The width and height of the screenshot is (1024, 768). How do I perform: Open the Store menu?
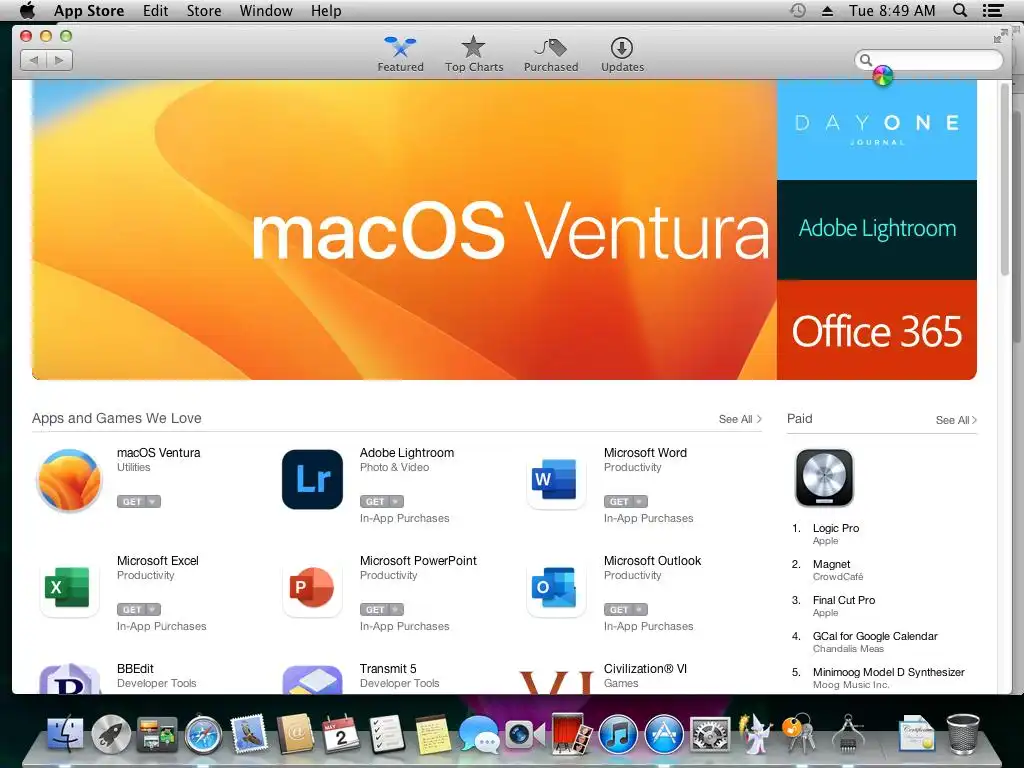click(x=204, y=10)
